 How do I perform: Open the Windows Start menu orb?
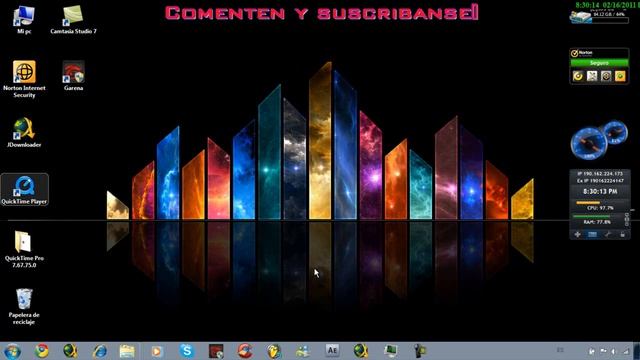12,351
